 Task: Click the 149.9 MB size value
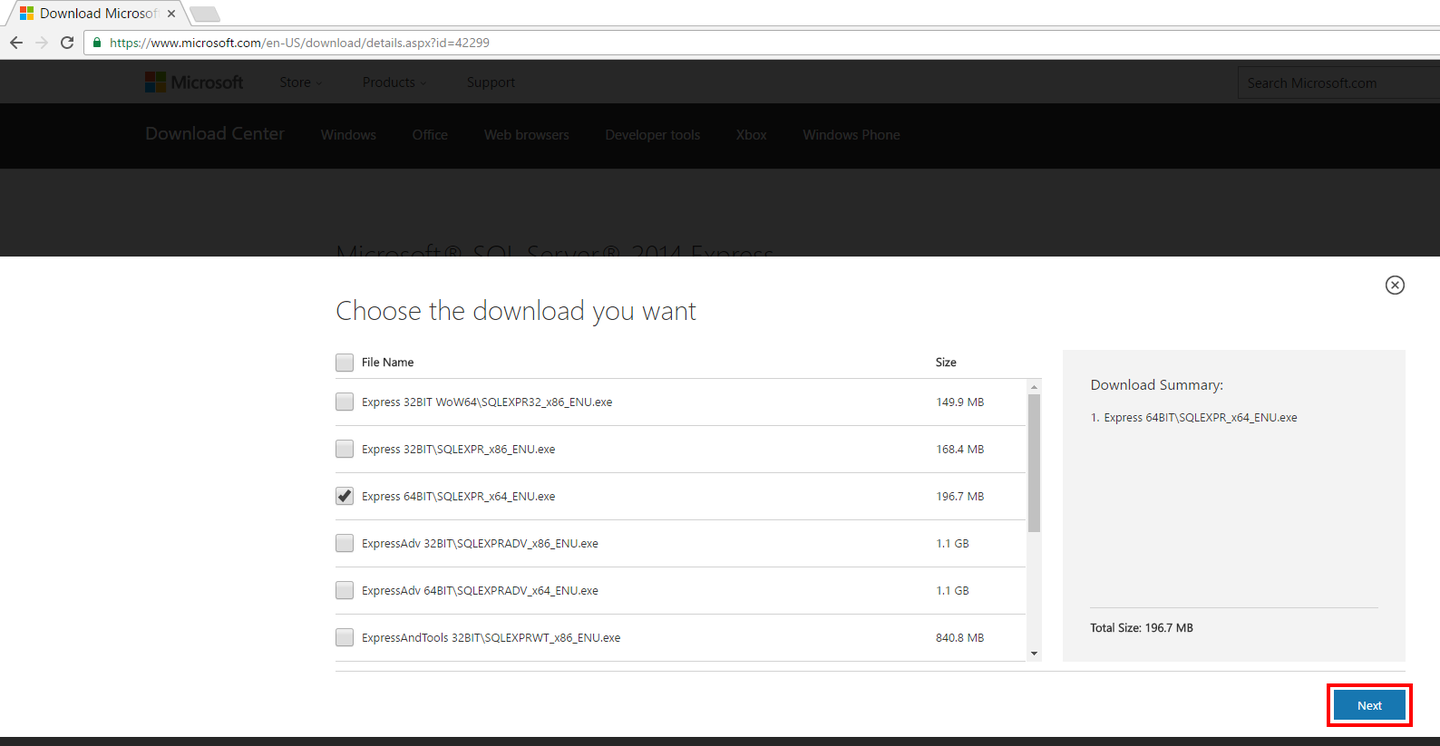pos(960,402)
